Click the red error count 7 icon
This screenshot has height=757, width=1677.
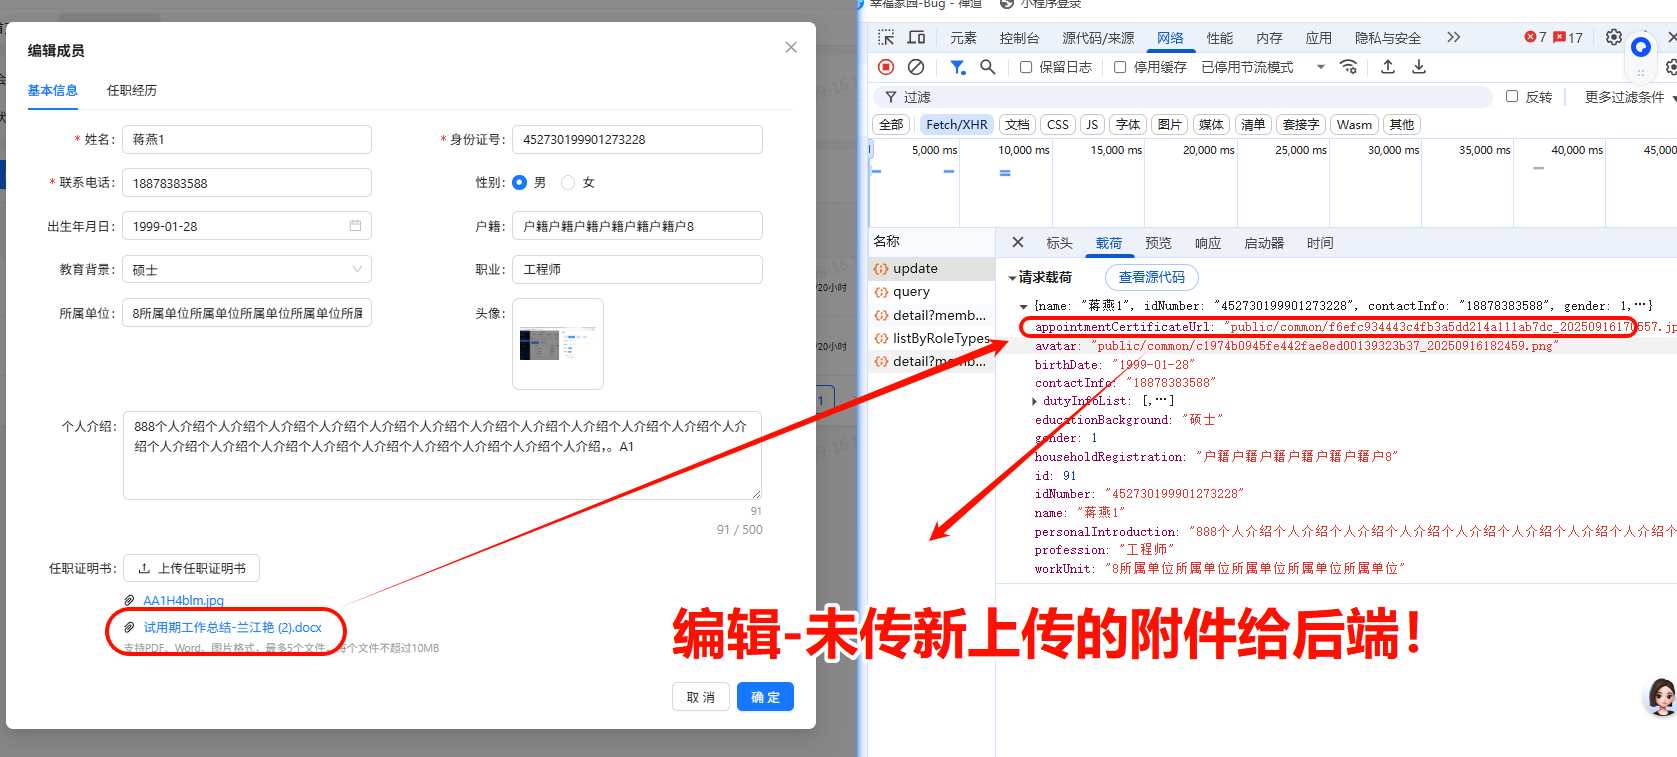pyautogui.click(x=1536, y=37)
